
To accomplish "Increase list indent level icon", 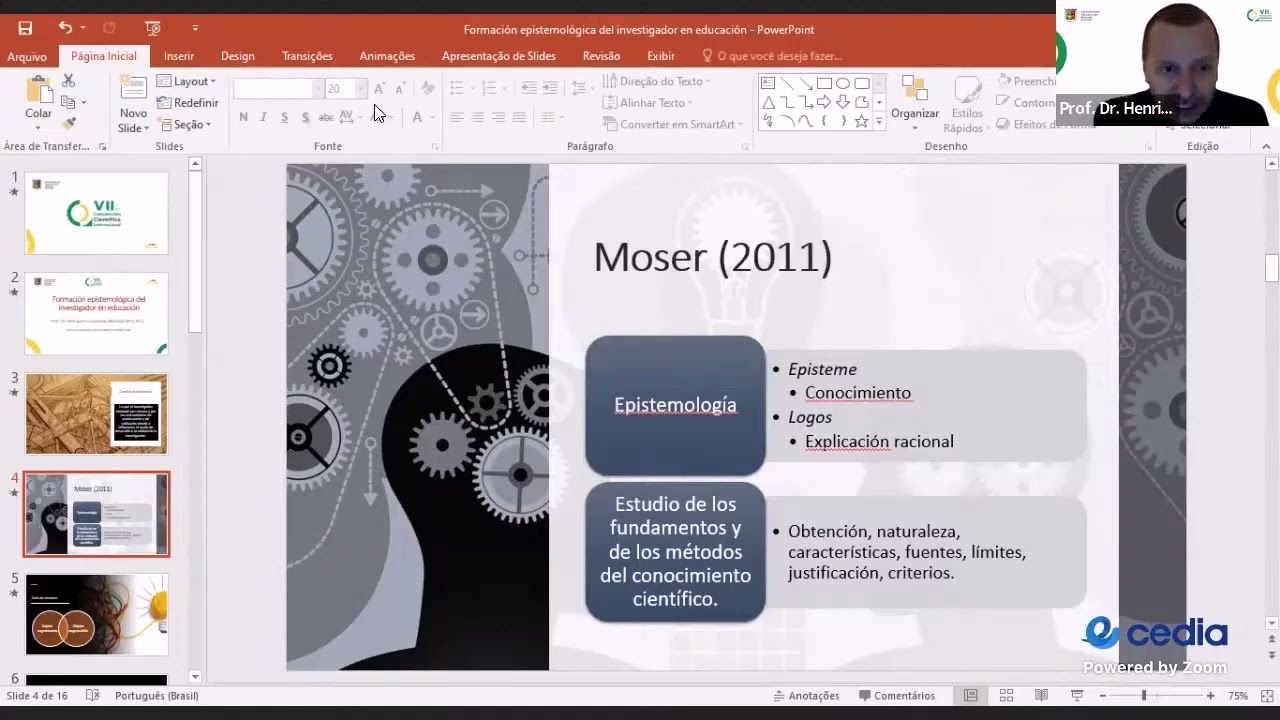I will point(550,88).
